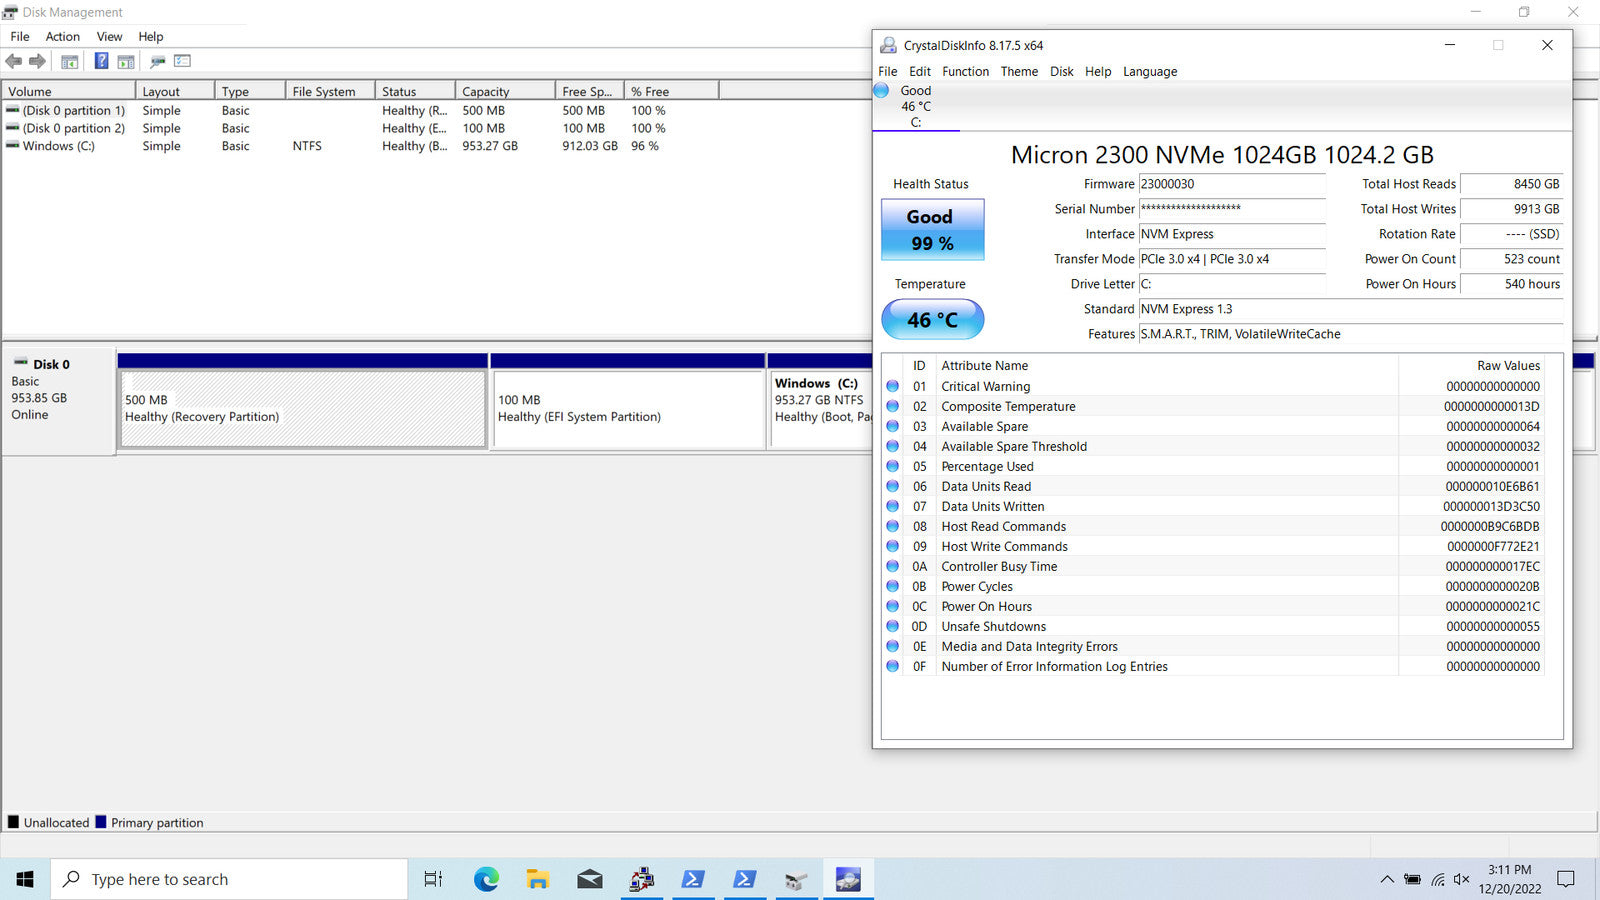The image size is (1600, 900).
Task: Click the Help question mark toolbar icon
Action: [101, 61]
